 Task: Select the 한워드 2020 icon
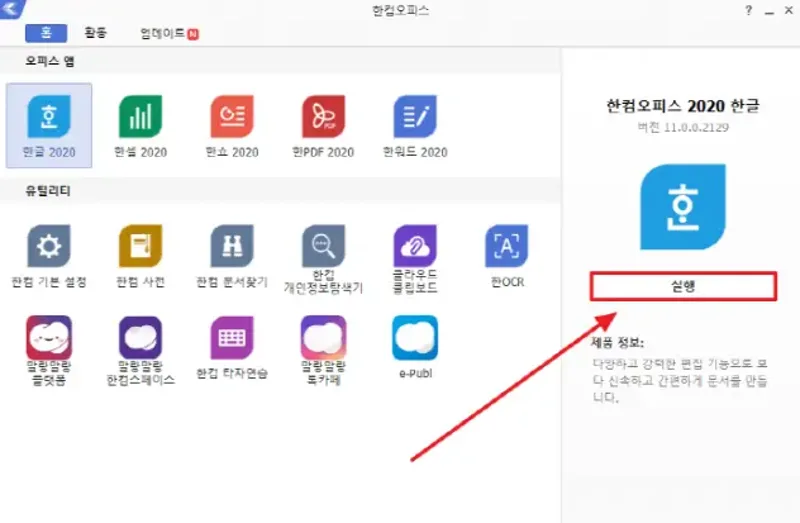coord(415,116)
